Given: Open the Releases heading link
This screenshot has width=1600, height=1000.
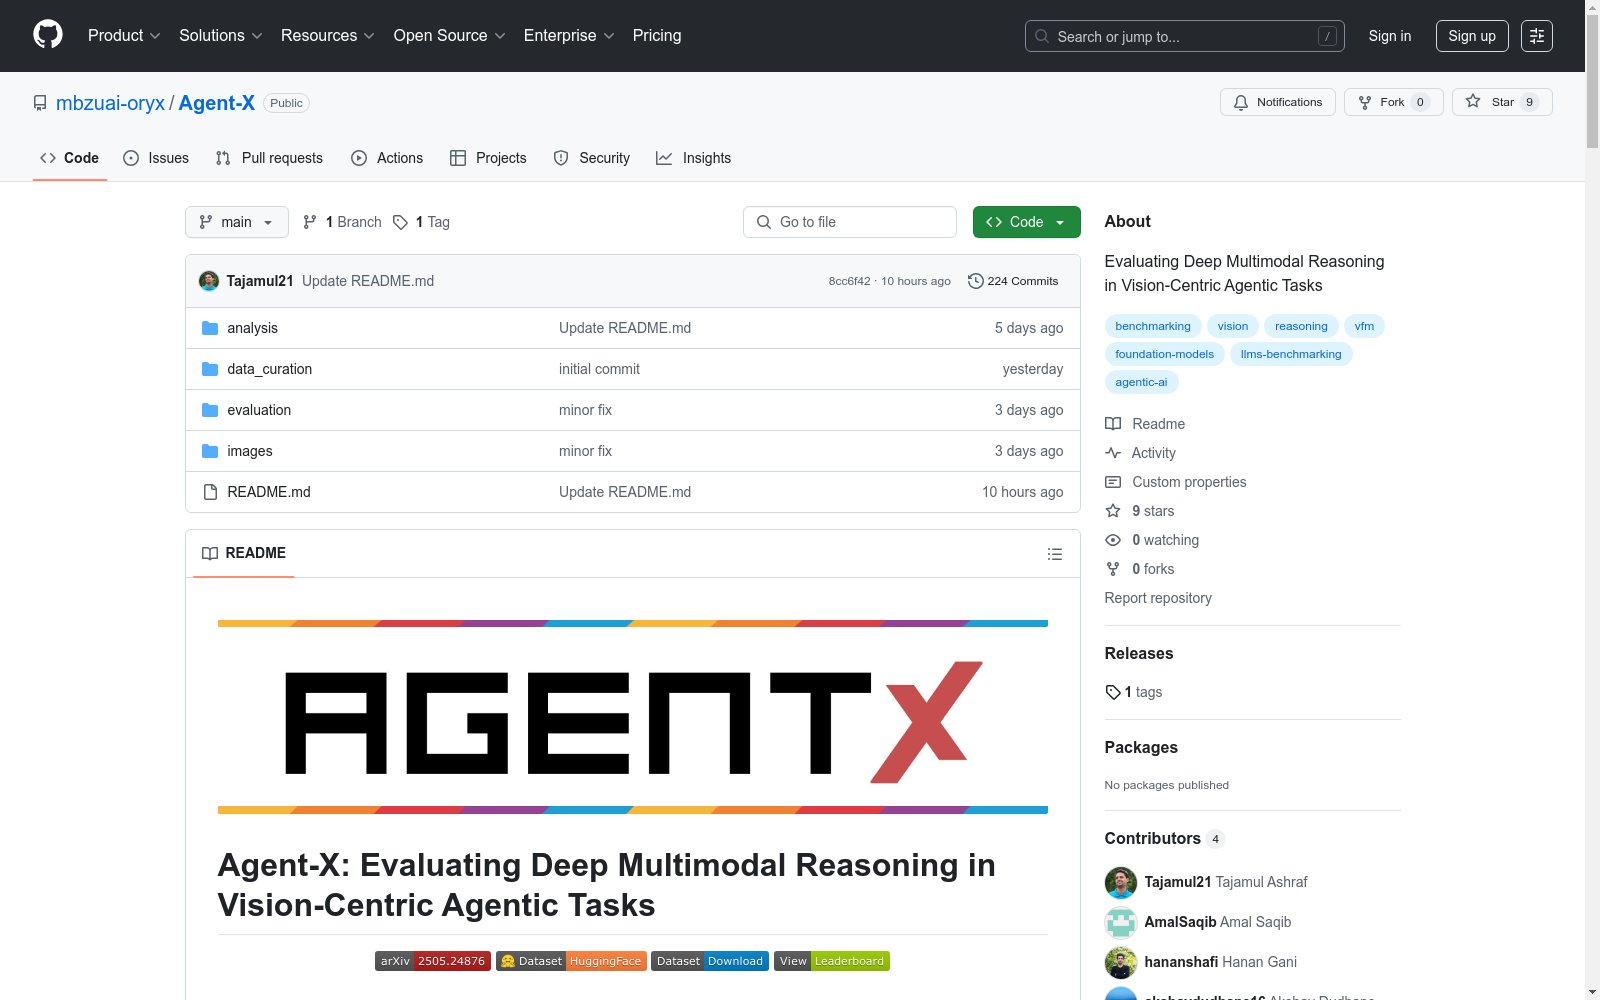Looking at the screenshot, I should click(x=1139, y=654).
